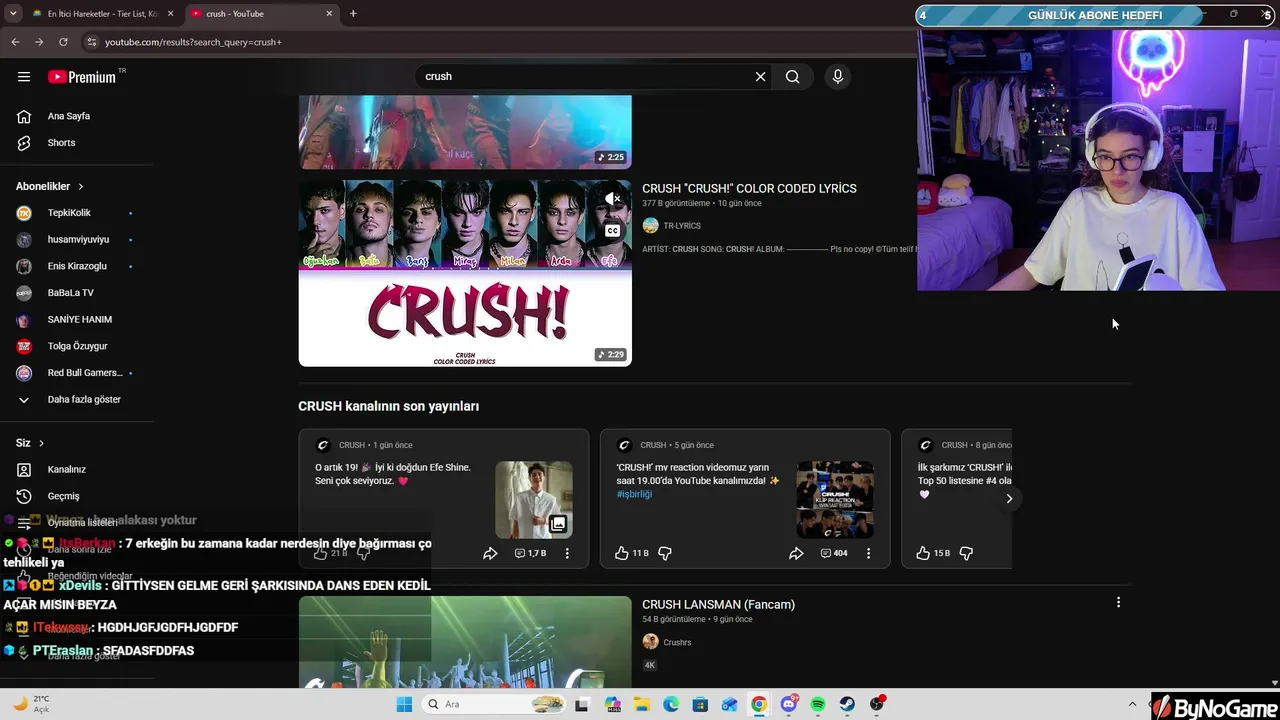Open the tab search dropdown
This screenshot has height=720, width=1280.
tap(13, 14)
